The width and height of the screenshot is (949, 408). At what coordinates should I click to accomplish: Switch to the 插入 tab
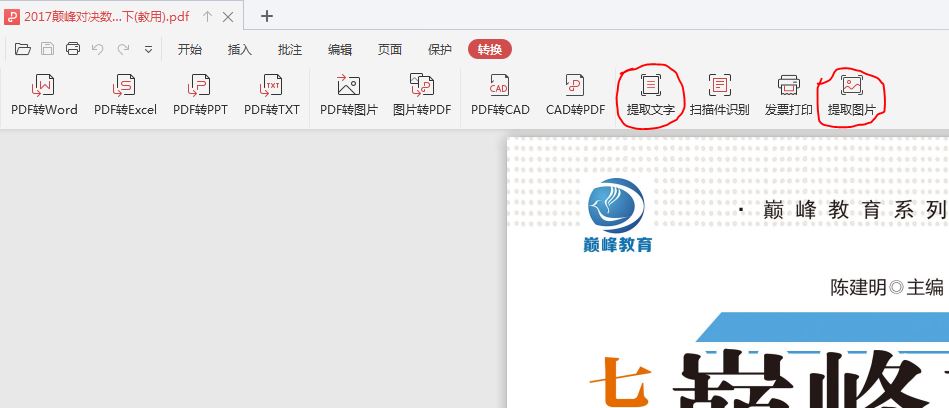click(240, 50)
